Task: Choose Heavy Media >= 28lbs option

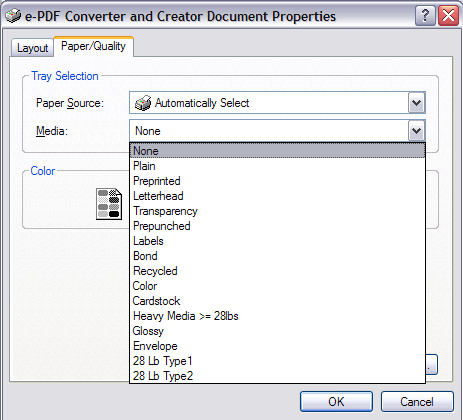Action: [277, 316]
